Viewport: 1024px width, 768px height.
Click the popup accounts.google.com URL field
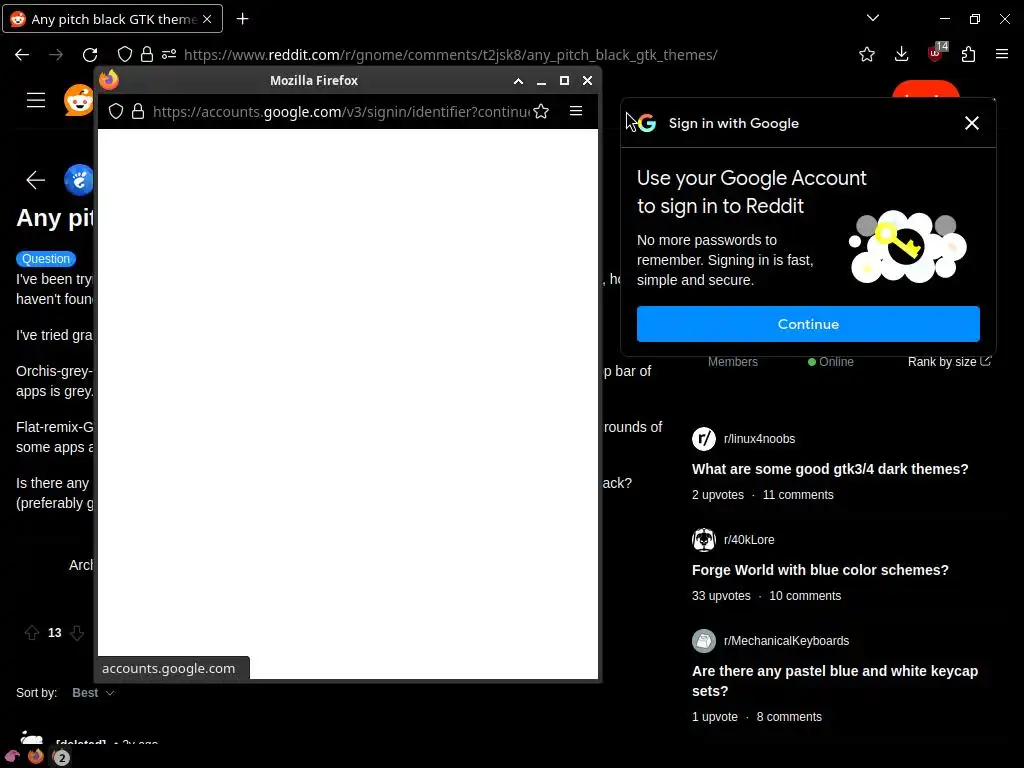341,112
